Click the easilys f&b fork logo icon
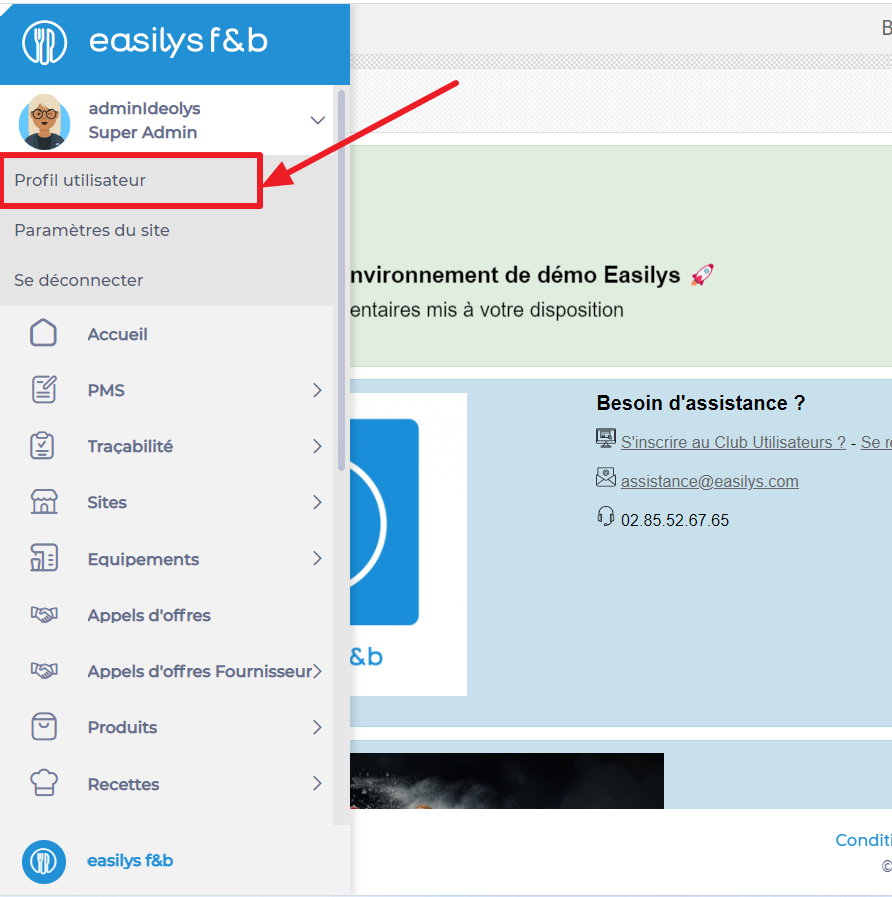 pyautogui.click(x=44, y=42)
